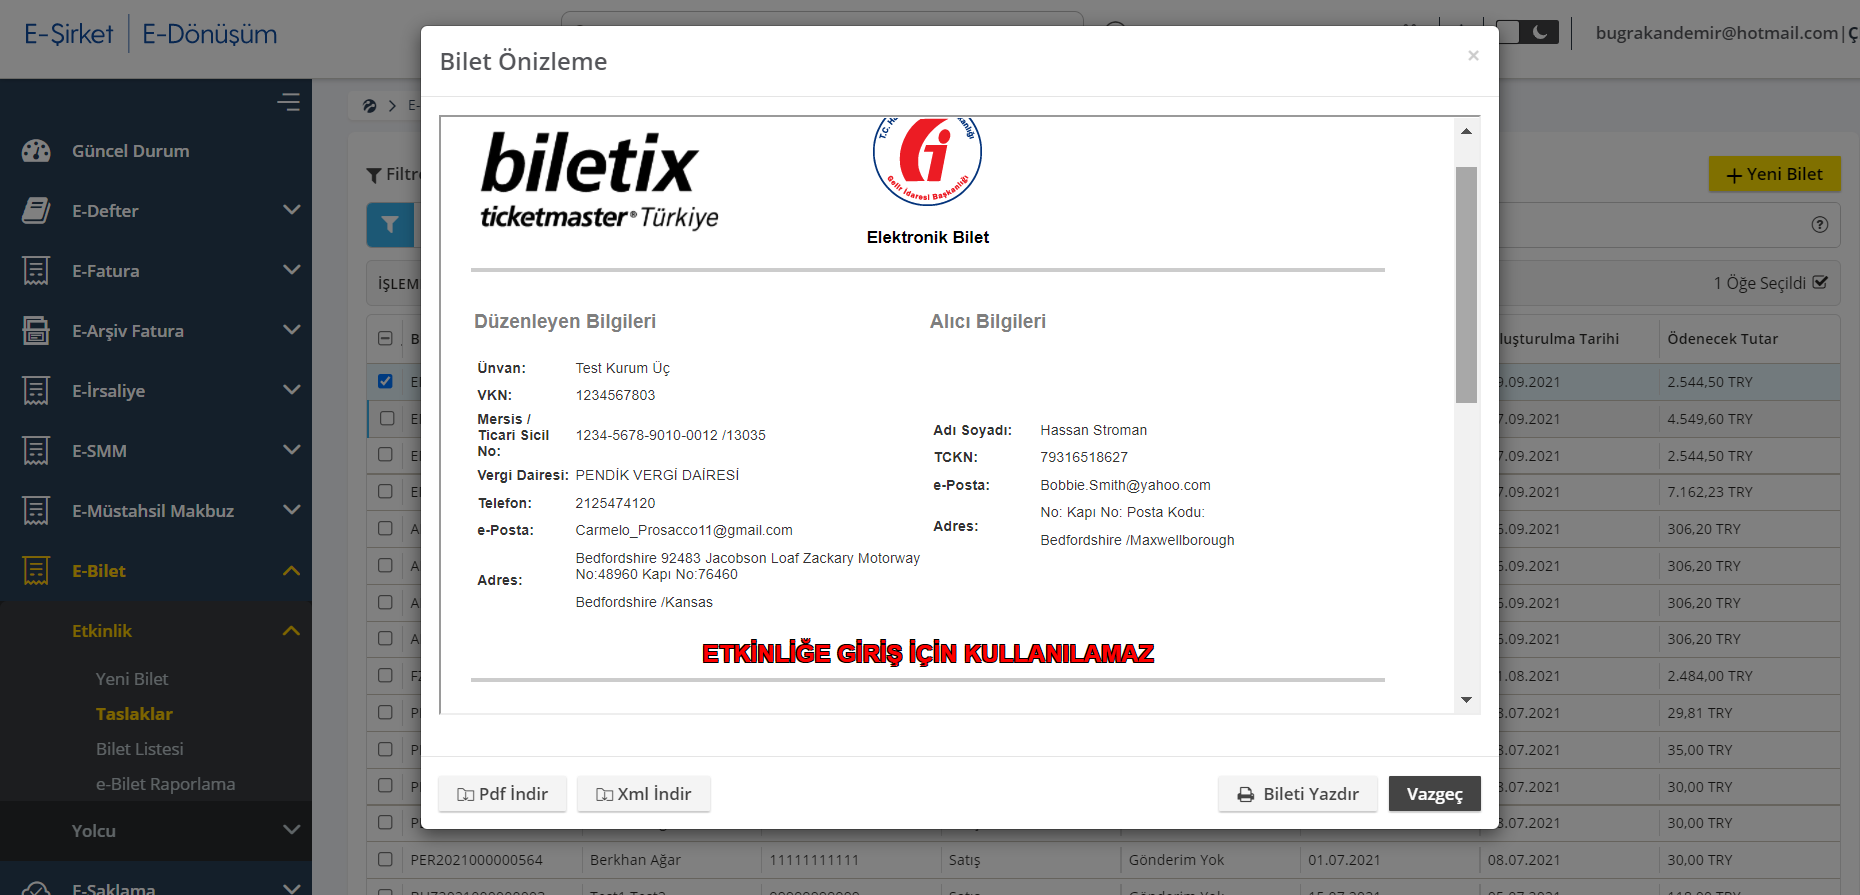The image size is (1860, 895).
Task: Click the help question mark icon
Action: 1820,225
